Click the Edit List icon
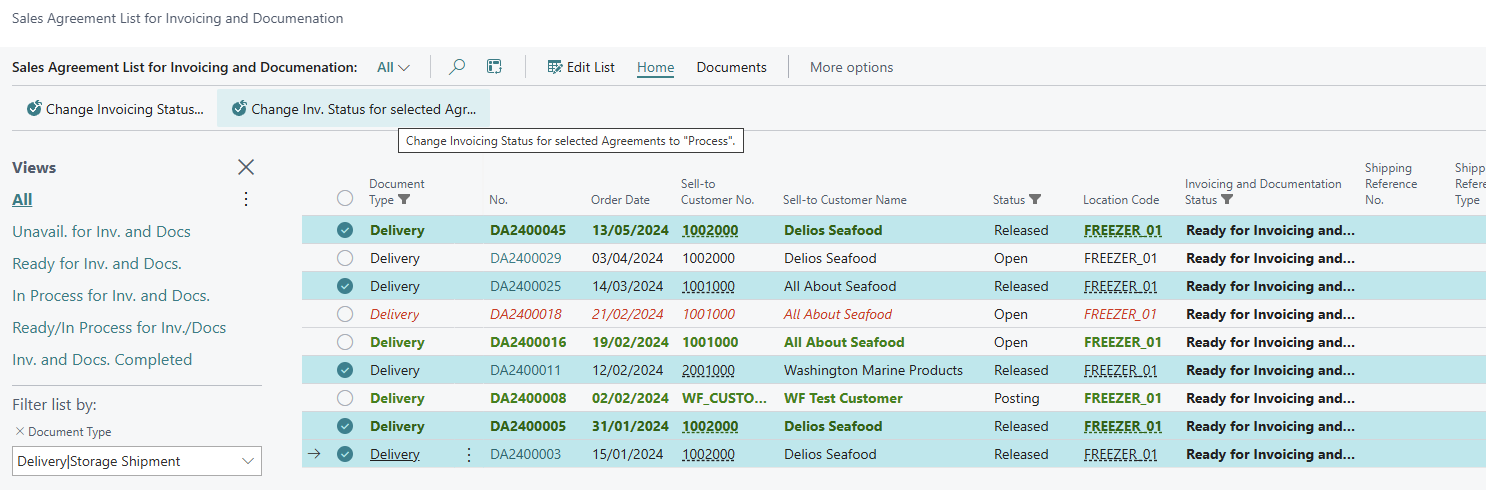 coord(555,67)
